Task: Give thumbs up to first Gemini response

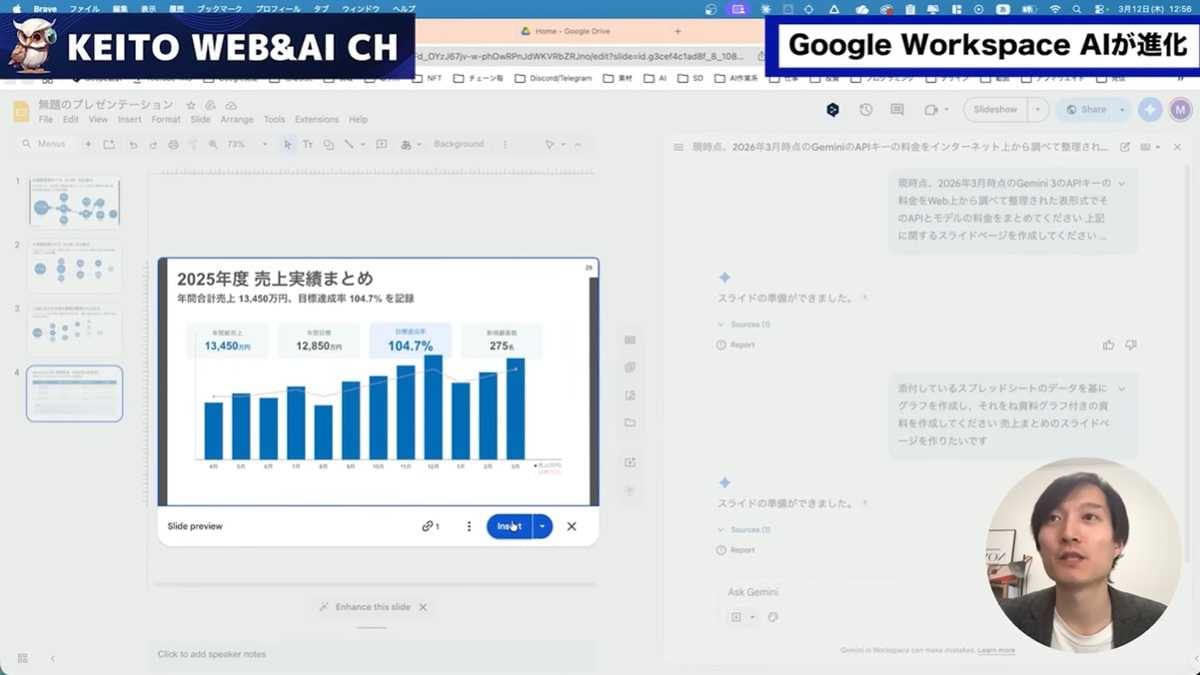Action: click(1108, 345)
